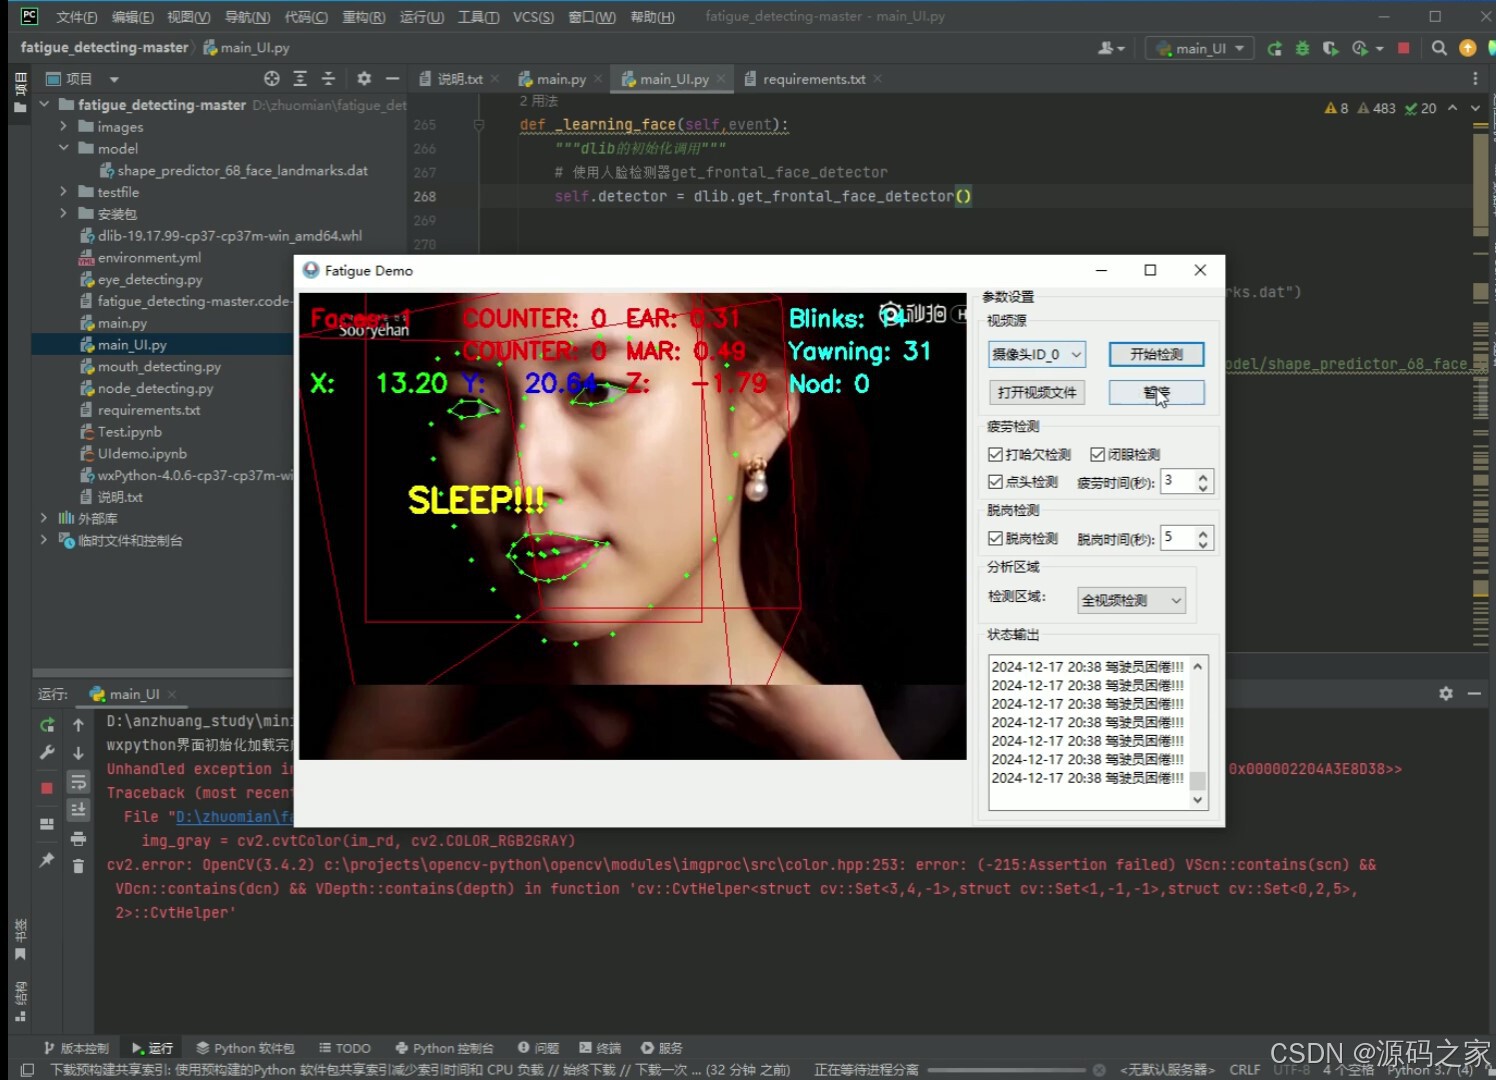
Task: Click the editor tabs more options icon
Action: pos(1475,78)
